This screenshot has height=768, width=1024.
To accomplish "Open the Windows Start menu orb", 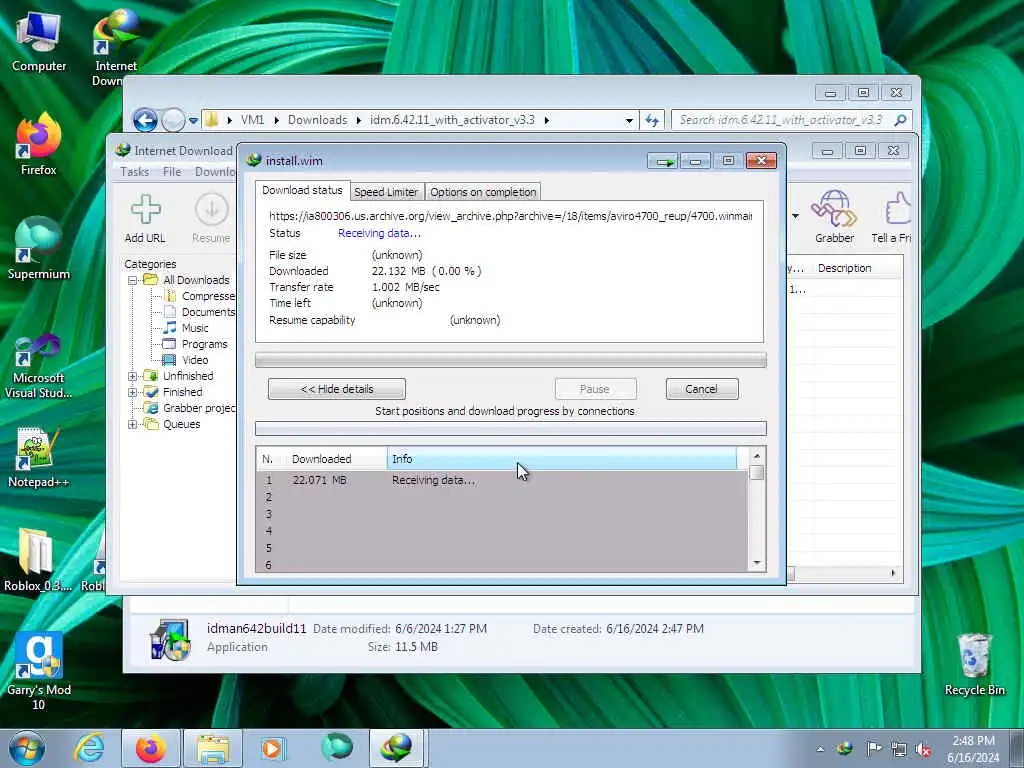I will pos(27,748).
